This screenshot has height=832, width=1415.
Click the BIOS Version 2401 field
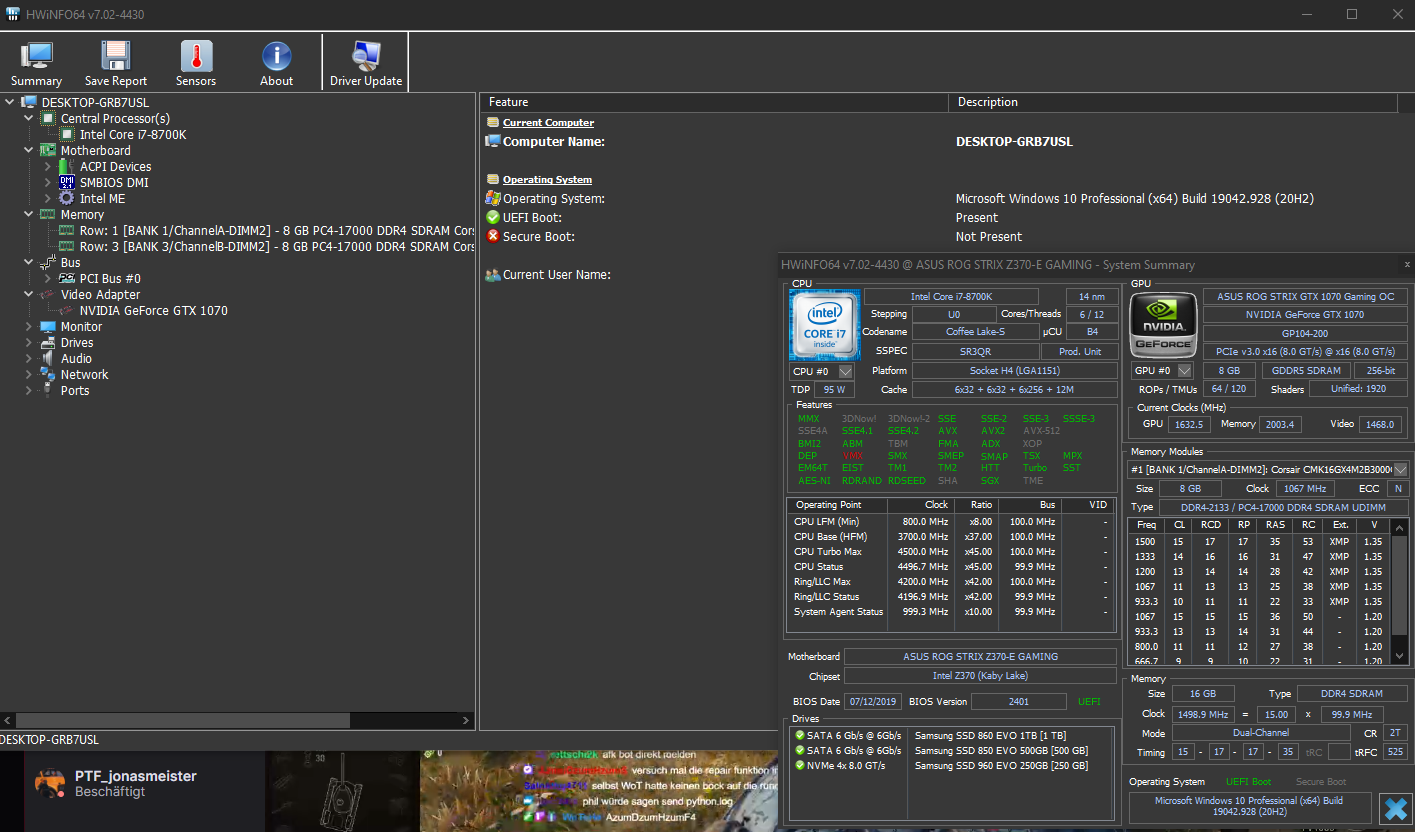point(1018,702)
